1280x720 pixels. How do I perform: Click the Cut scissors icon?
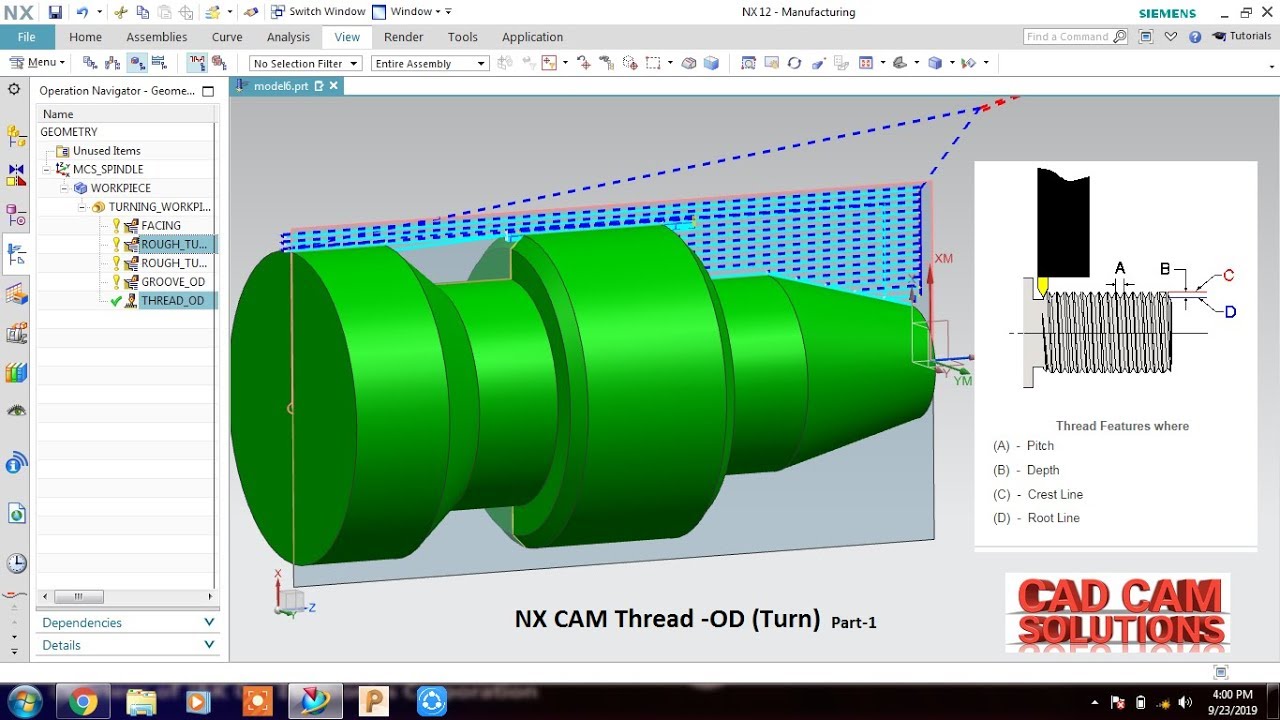tap(121, 12)
